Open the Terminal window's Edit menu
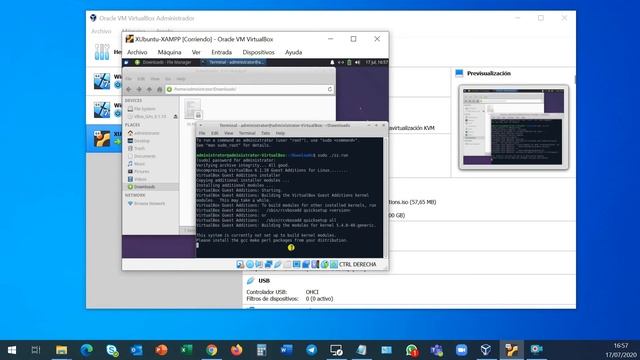Image resolution: width=640 pixels, height=360 pixels. click(x=215, y=133)
